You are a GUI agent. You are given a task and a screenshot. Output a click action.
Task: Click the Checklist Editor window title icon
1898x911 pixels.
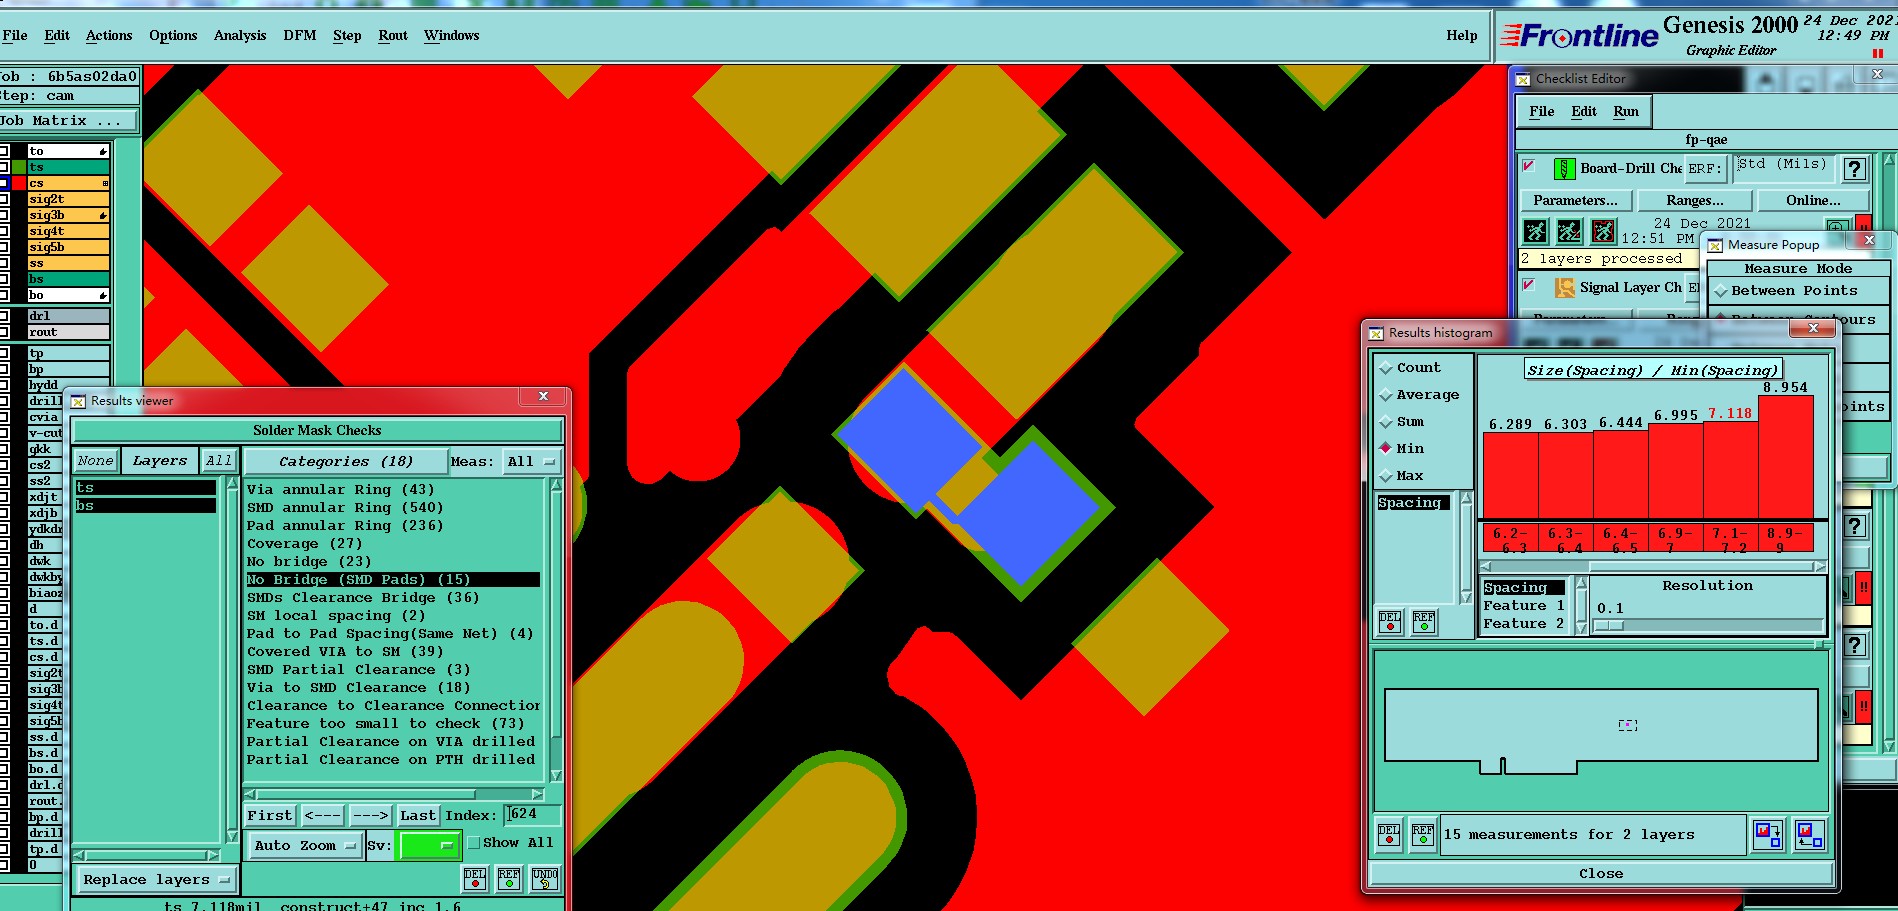(1522, 79)
